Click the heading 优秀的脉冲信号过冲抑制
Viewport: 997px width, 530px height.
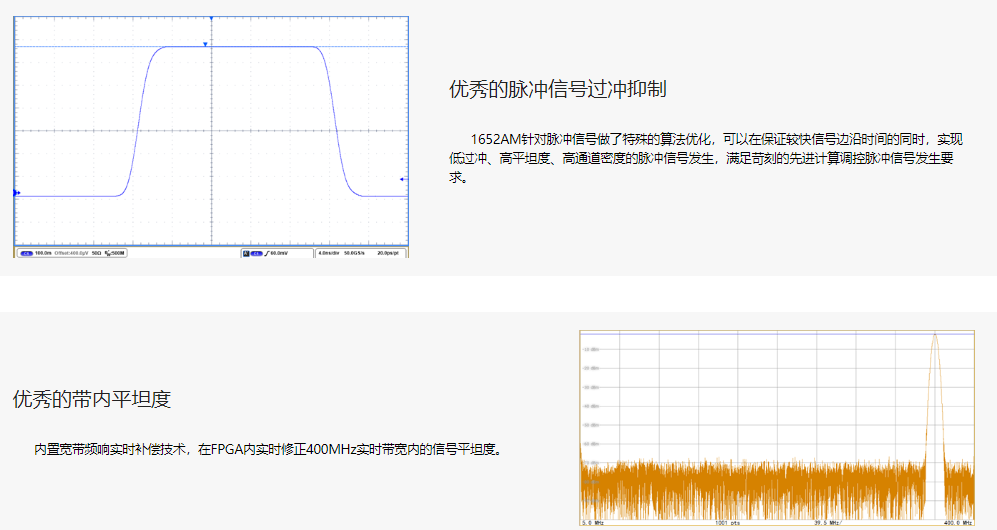tap(558, 89)
